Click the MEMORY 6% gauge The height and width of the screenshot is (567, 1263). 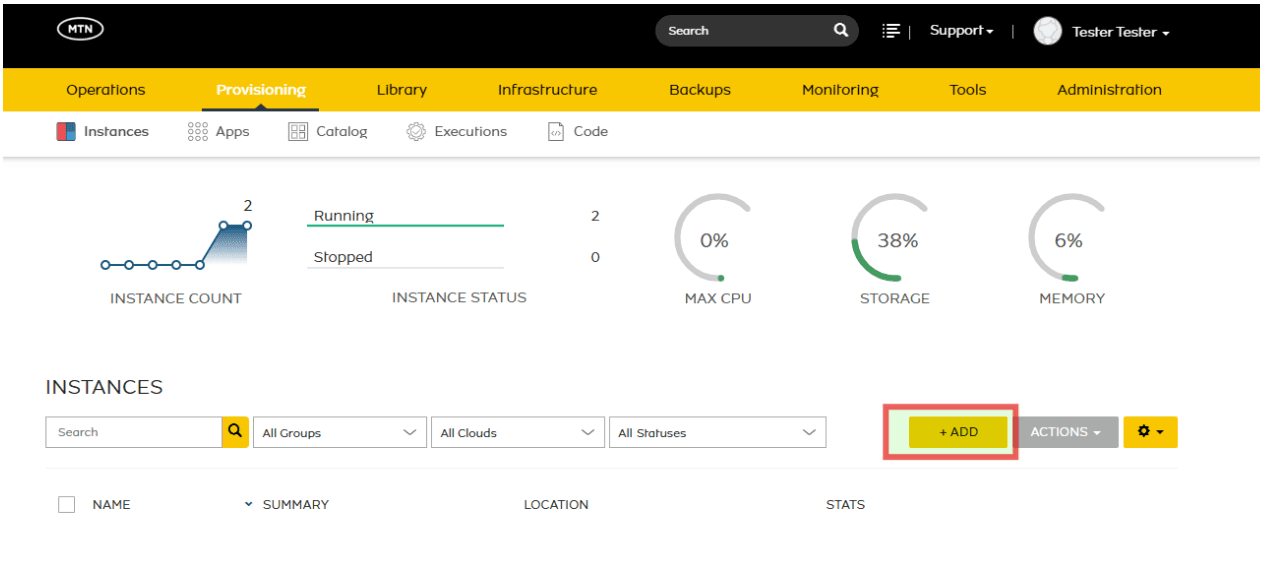click(x=1068, y=240)
